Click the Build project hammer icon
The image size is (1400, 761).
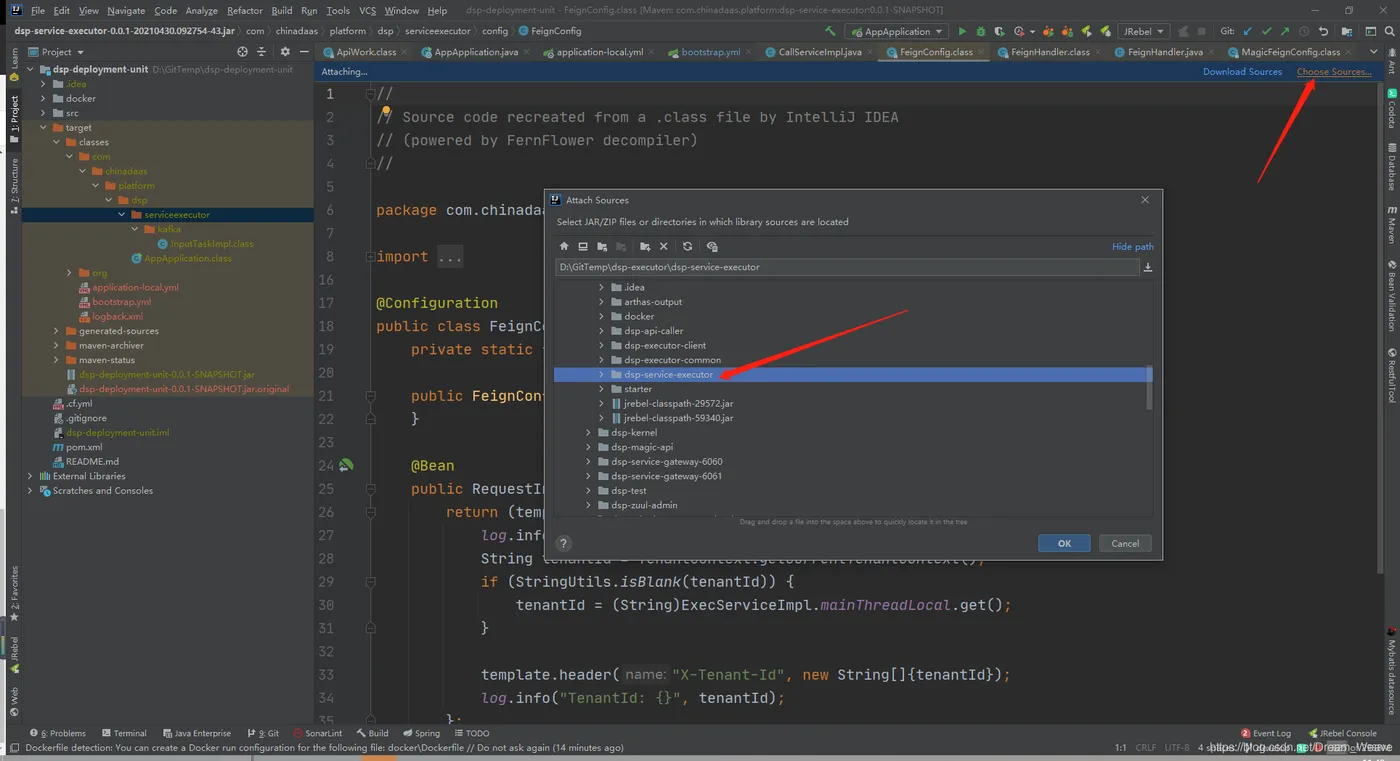coord(829,31)
